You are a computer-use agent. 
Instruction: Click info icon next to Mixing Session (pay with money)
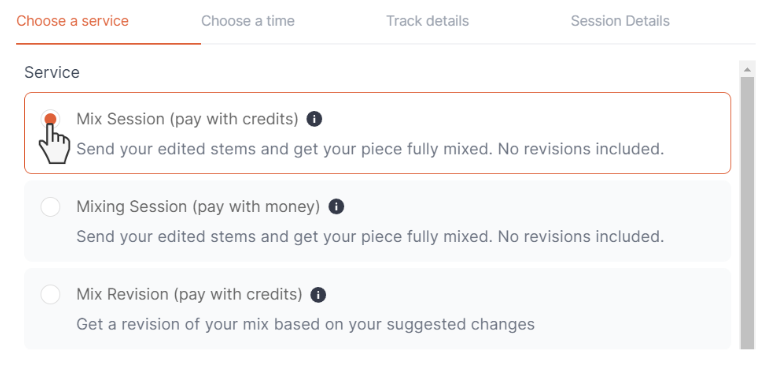(336, 207)
